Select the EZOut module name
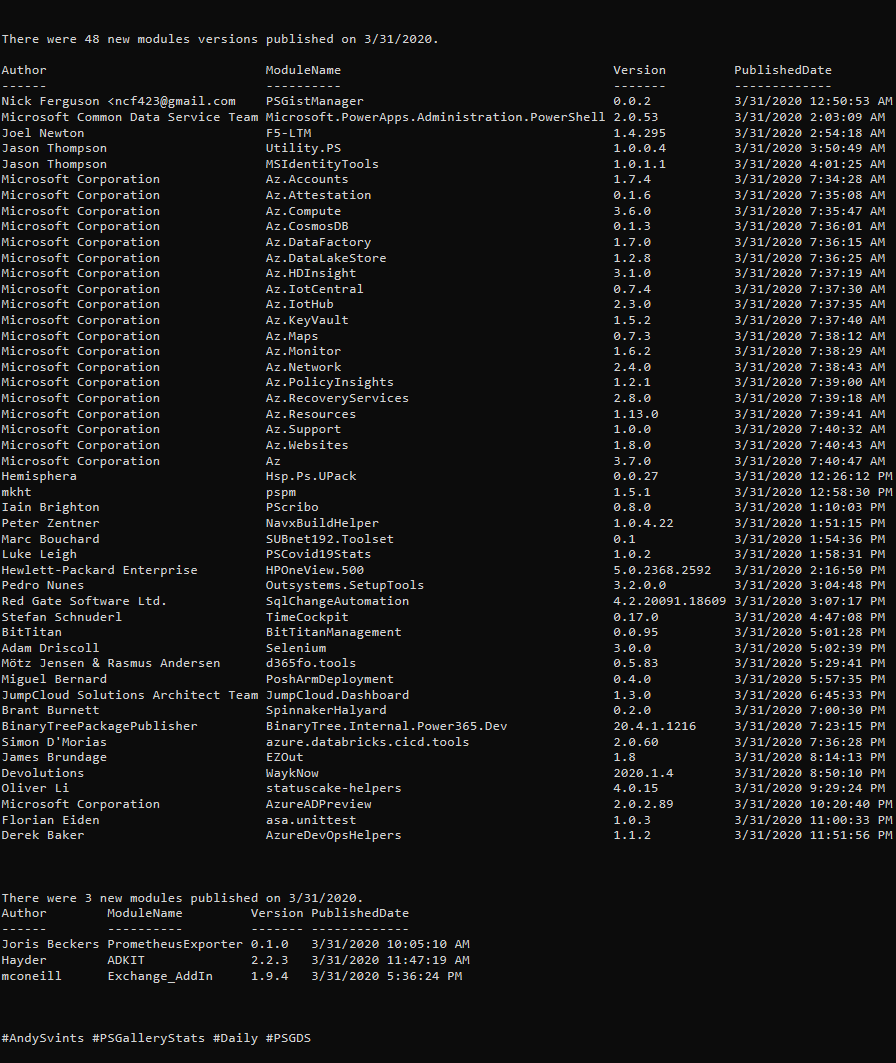The image size is (896, 1063). (285, 757)
